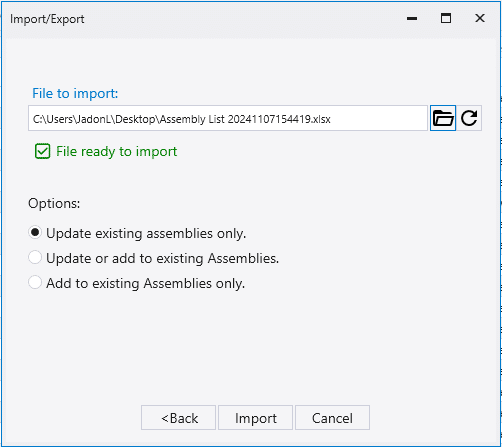The image size is (502, 447).
Task: Select the 'Update existing assemblies only' radio button
Action: point(35,232)
